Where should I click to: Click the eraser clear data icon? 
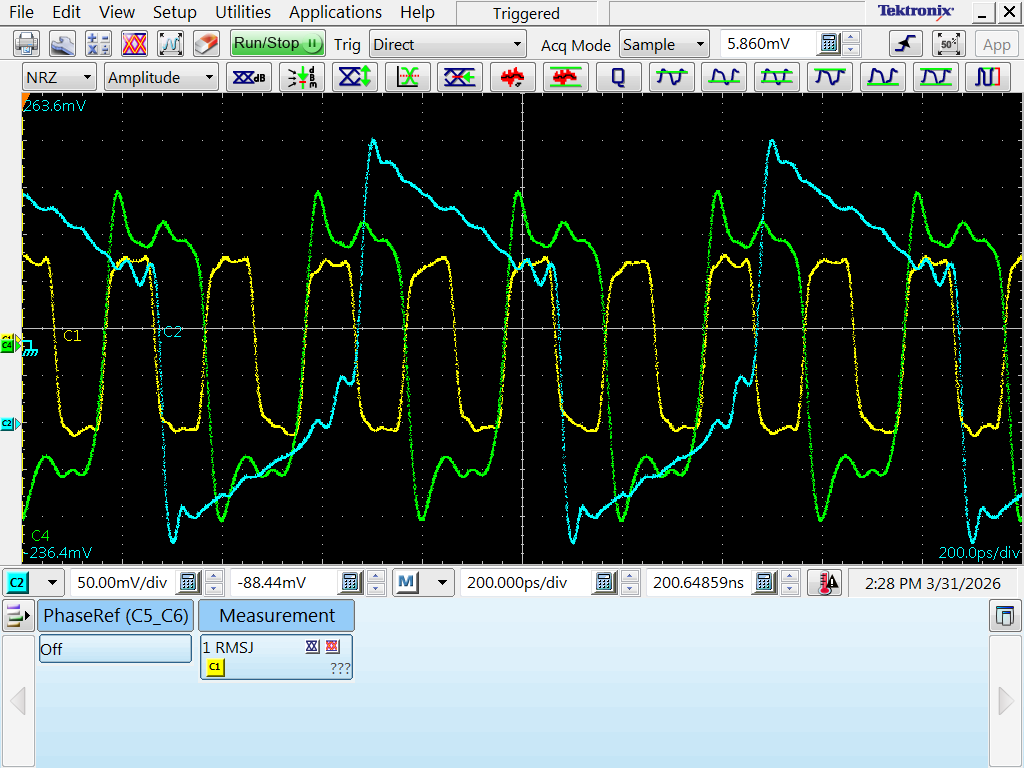point(205,44)
